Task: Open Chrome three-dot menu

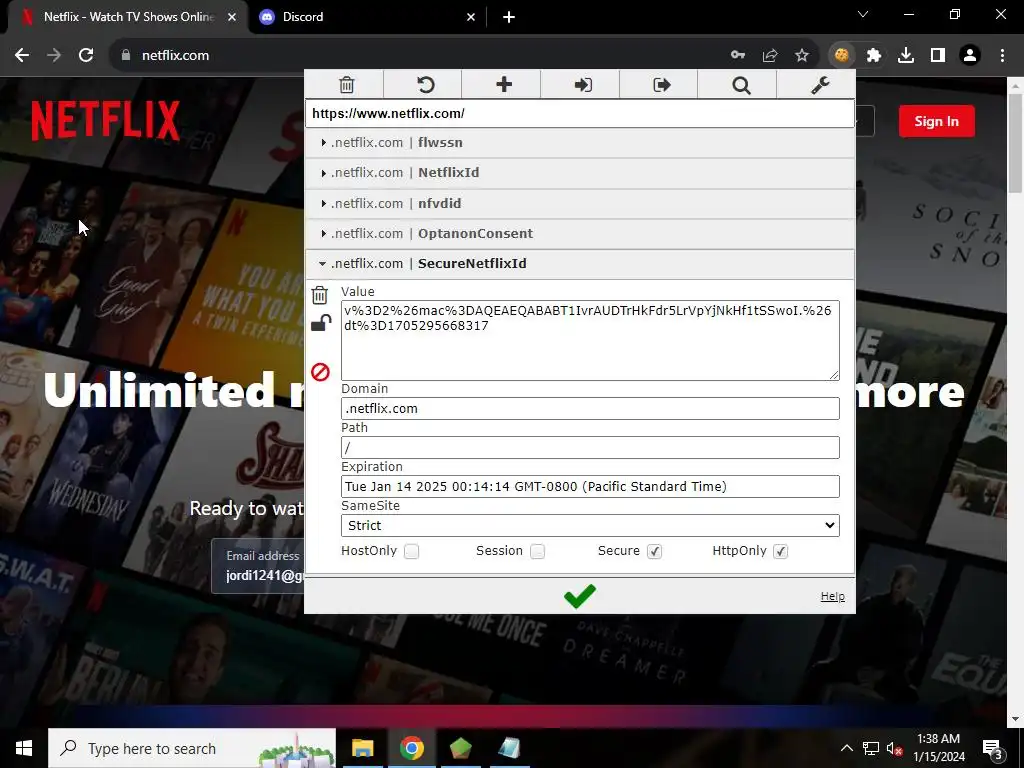Action: click(x=1002, y=56)
